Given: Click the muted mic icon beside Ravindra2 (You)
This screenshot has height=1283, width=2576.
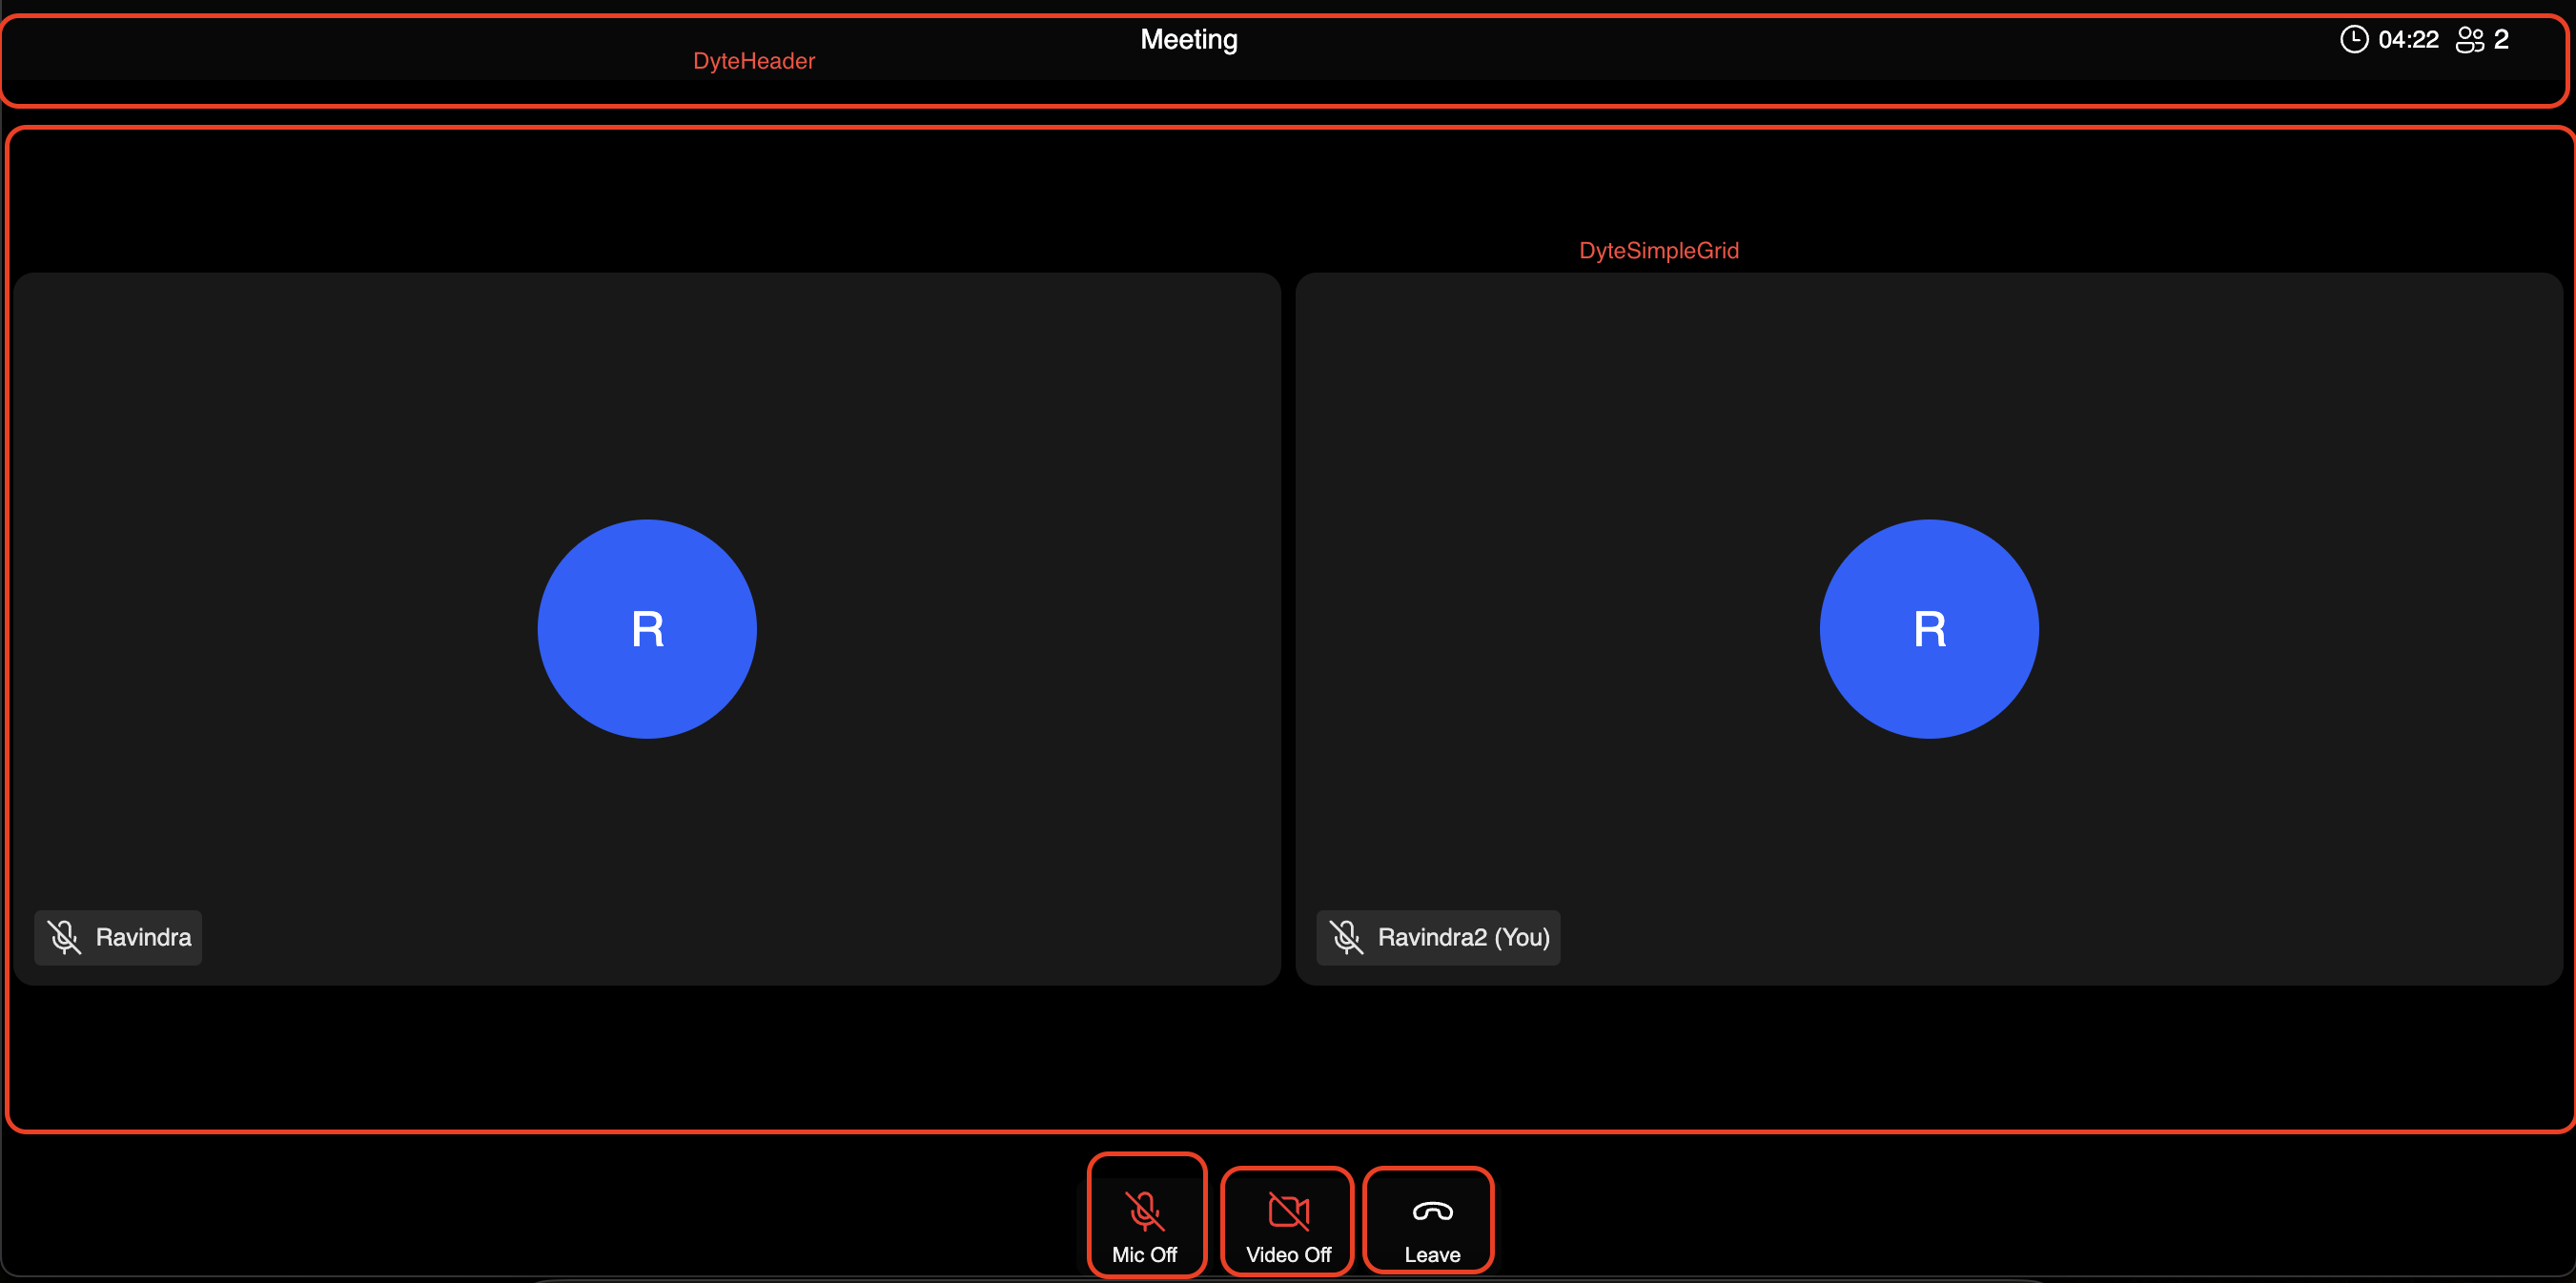Looking at the screenshot, I should pyautogui.click(x=1346, y=937).
